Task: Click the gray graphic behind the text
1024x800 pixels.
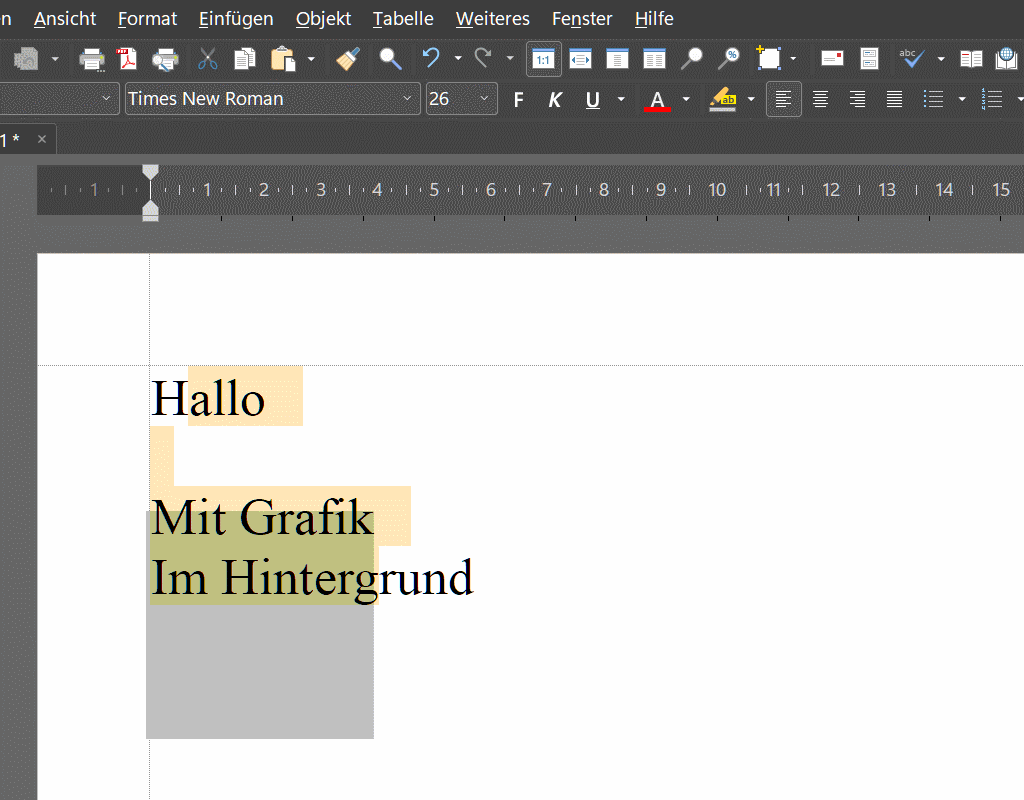Action: [x=260, y=670]
